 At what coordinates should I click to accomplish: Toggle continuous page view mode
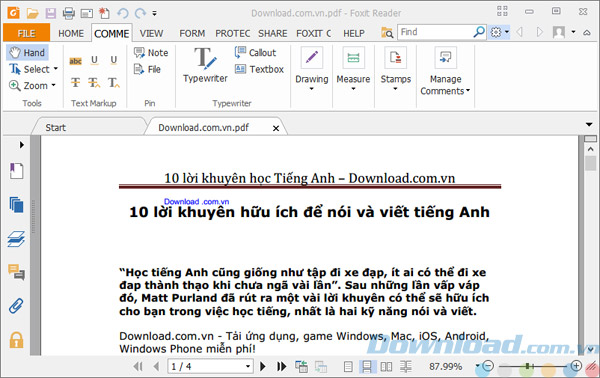pyautogui.click(x=367, y=367)
